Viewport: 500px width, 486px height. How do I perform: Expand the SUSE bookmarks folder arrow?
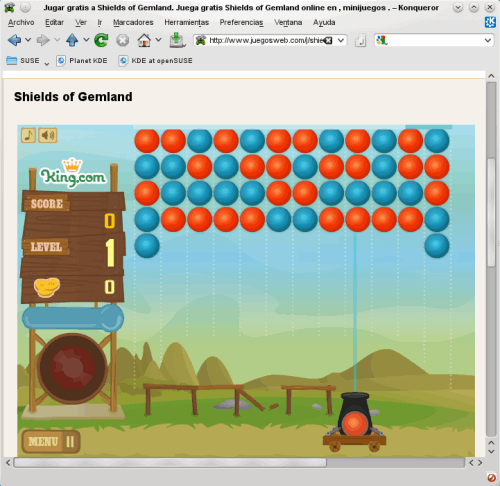47,63
